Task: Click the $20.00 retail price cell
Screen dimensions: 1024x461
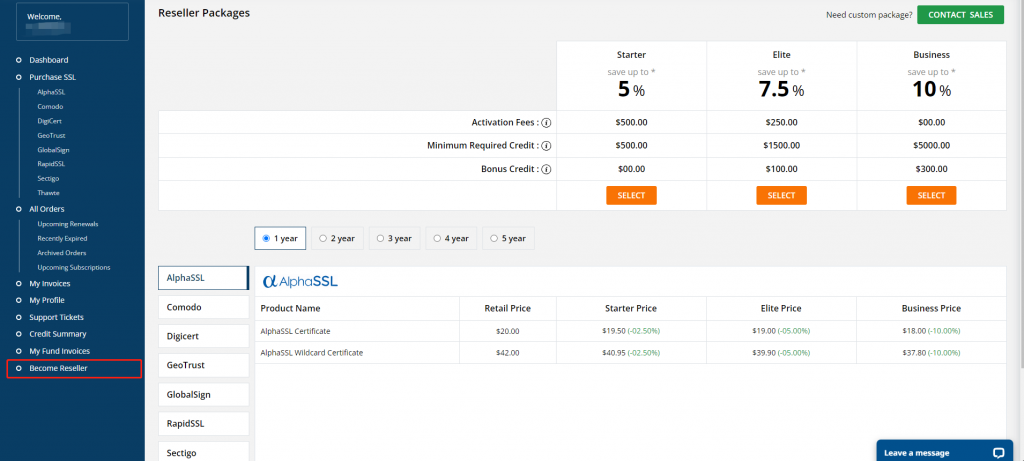Action: [x=507, y=331]
